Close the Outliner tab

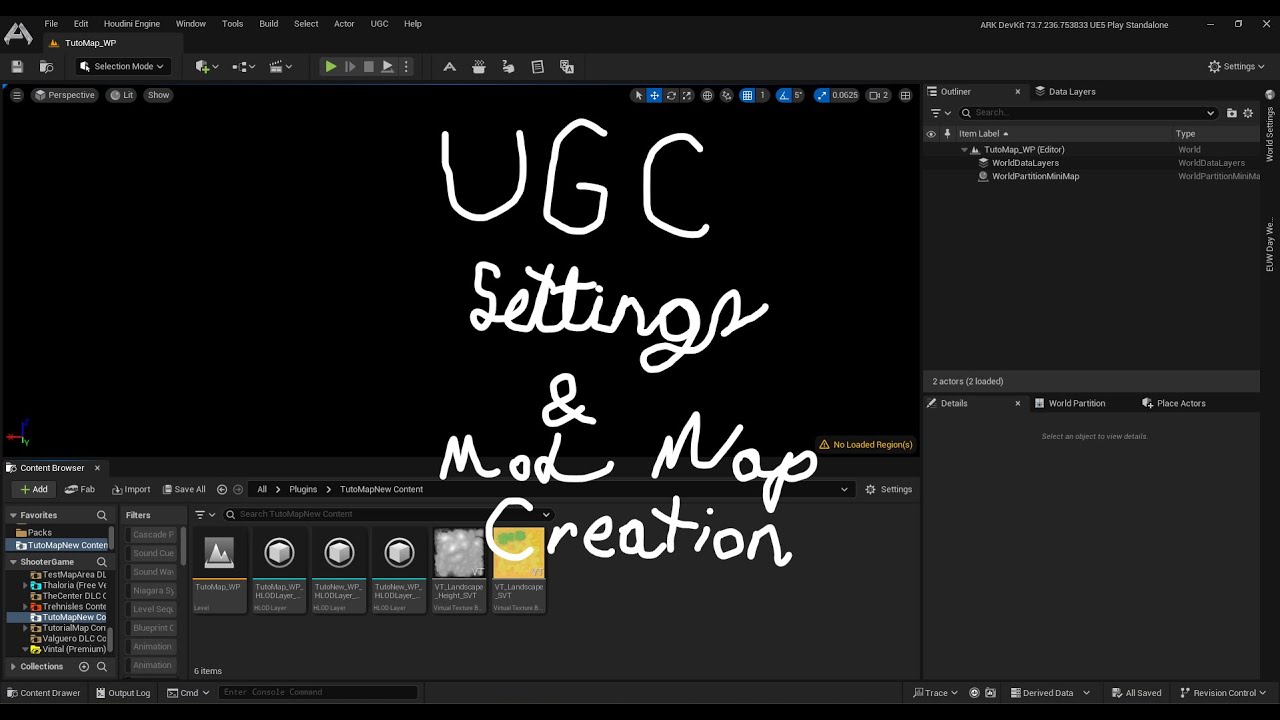1018,91
